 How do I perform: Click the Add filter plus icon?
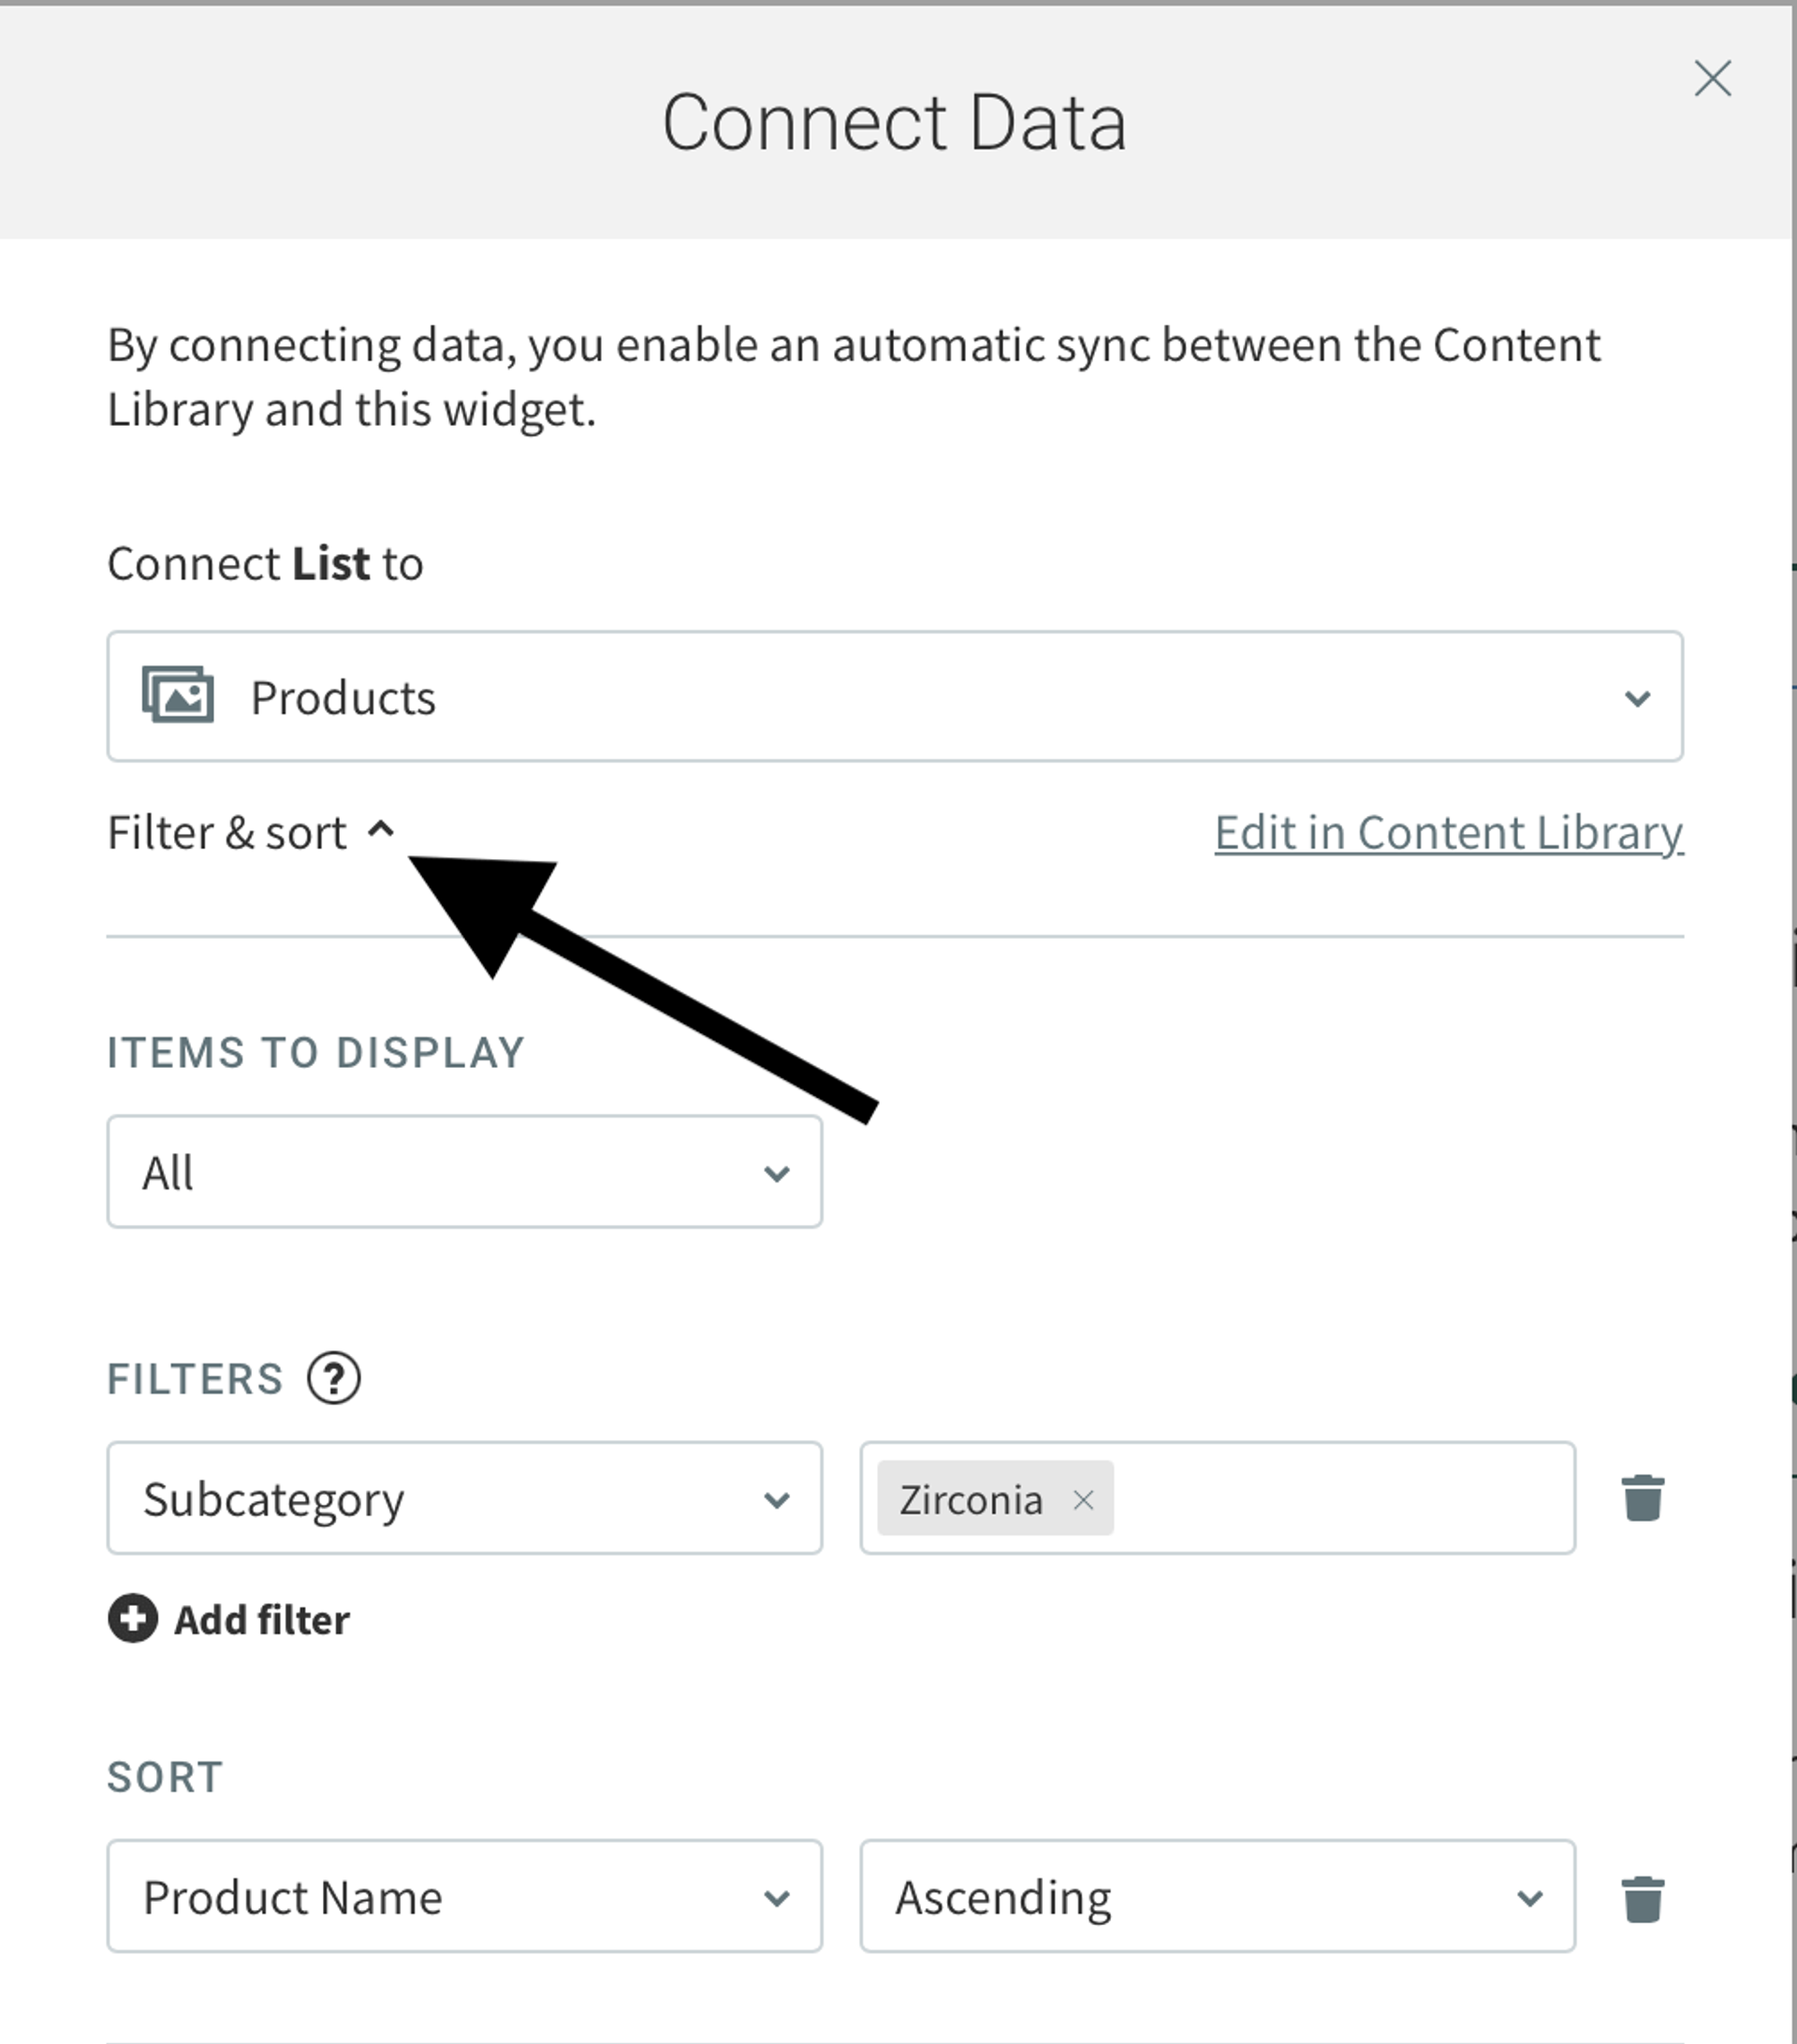click(133, 1618)
